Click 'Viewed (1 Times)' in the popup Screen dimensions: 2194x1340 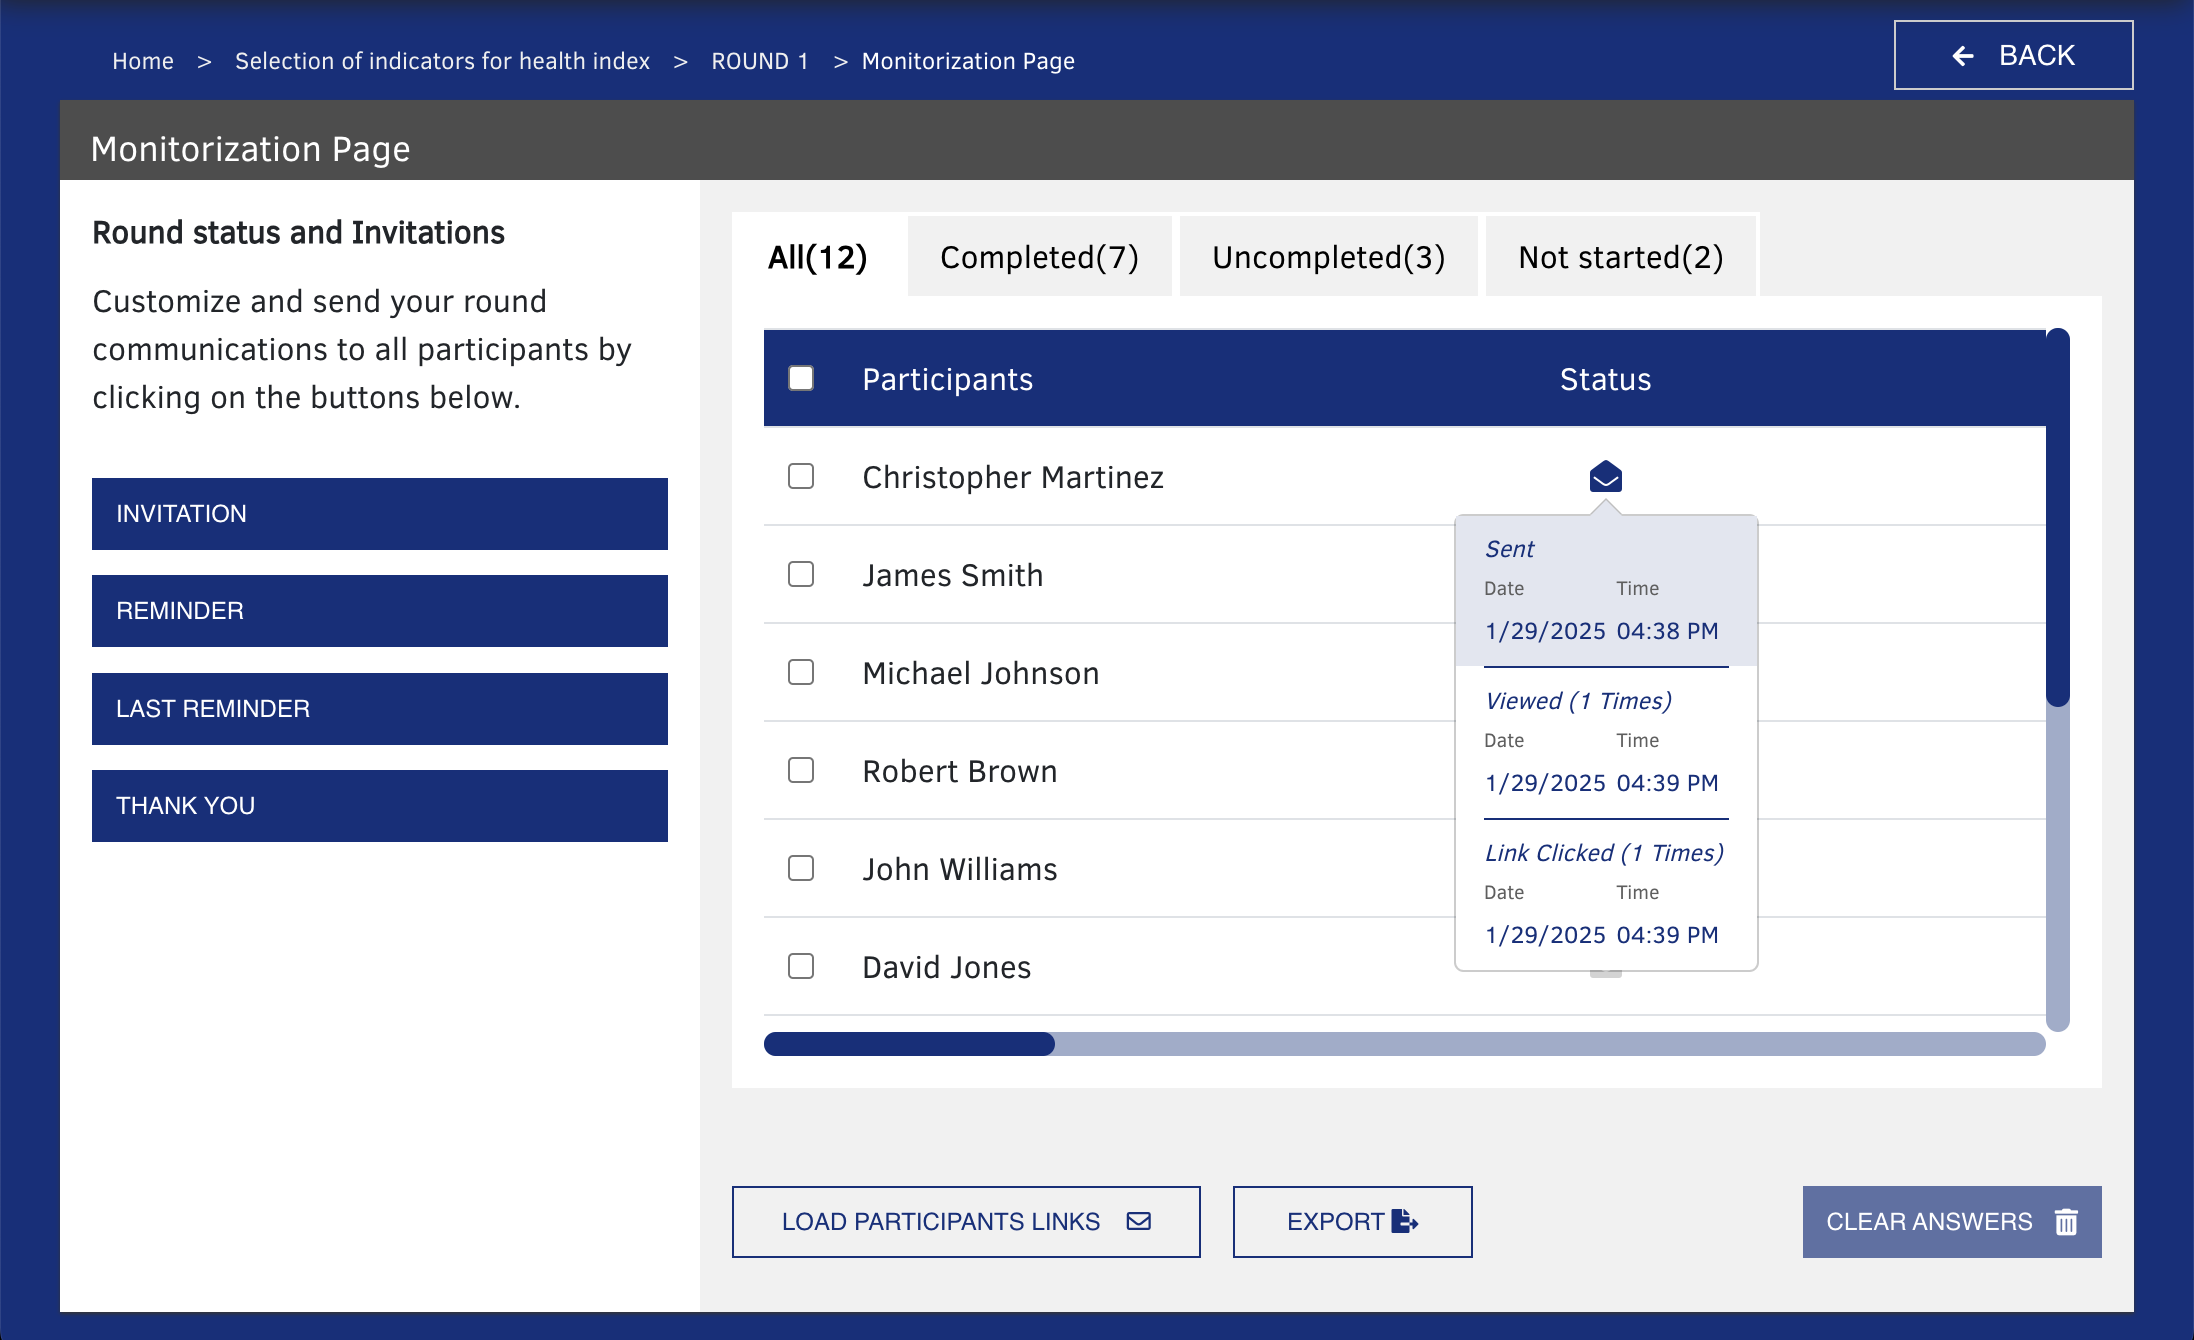click(1578, 701)
